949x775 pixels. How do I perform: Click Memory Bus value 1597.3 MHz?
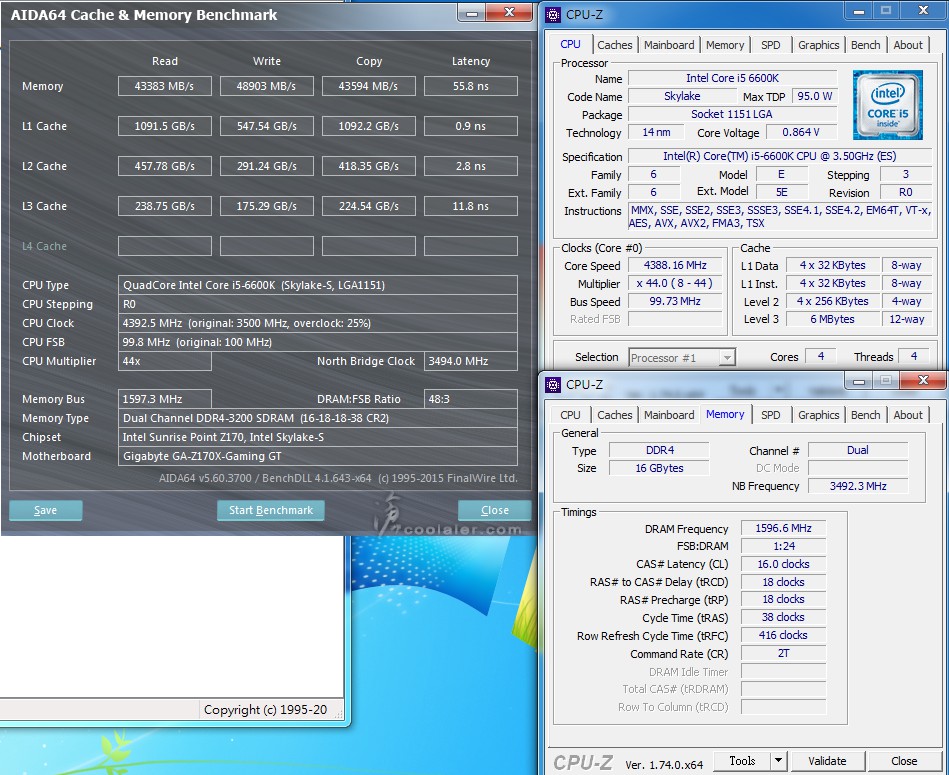click(165, 399)
